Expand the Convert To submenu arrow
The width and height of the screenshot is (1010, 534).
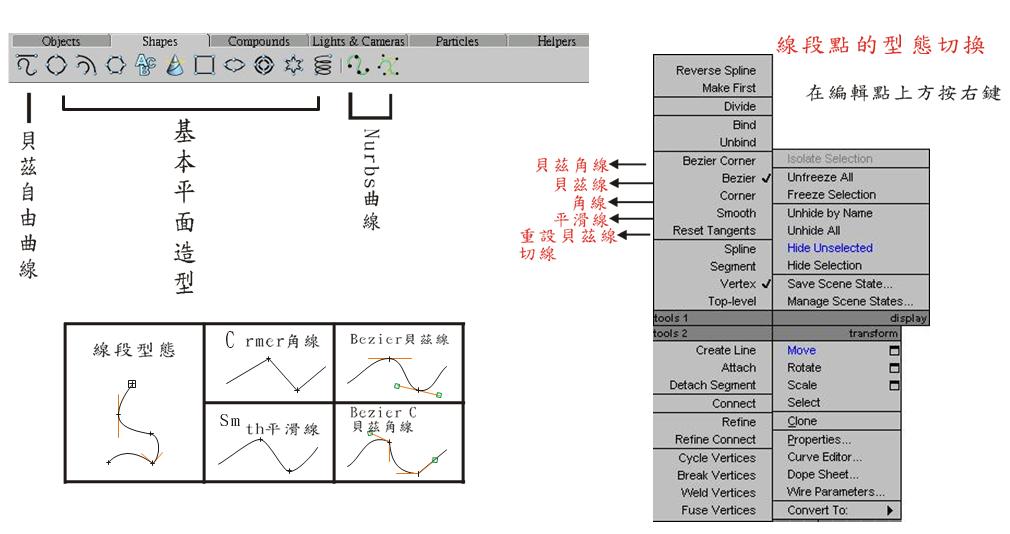point(890,510)
